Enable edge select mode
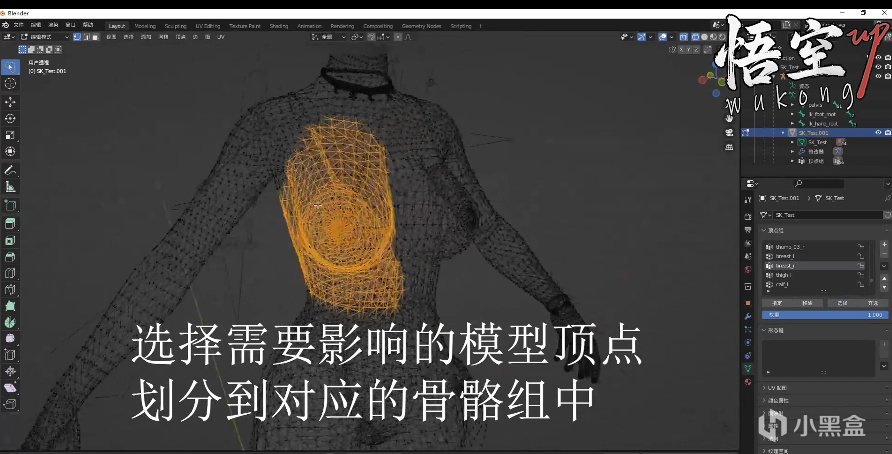892x454 pixels. coord(86,36)
